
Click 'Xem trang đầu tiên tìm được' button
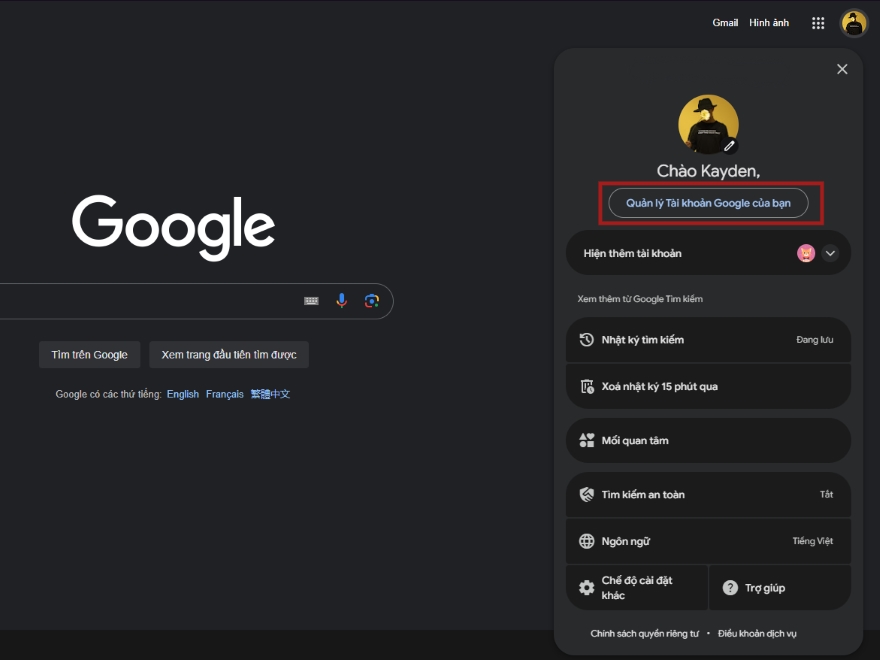click(x=229, y=355)
